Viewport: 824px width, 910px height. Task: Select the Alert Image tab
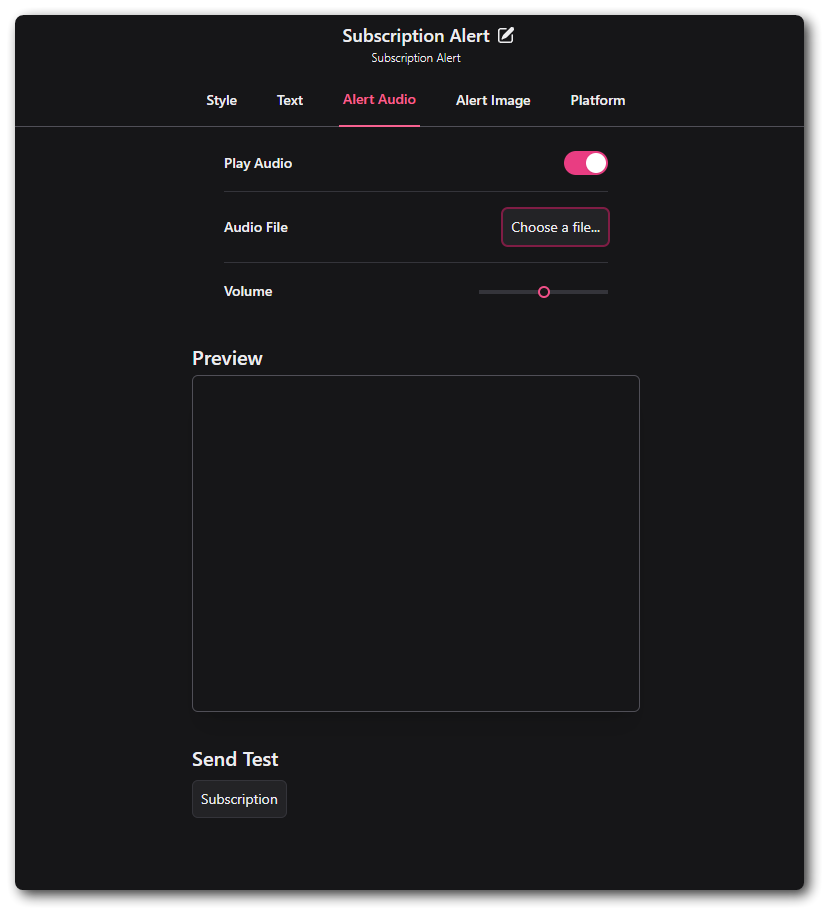click(493, 100)
